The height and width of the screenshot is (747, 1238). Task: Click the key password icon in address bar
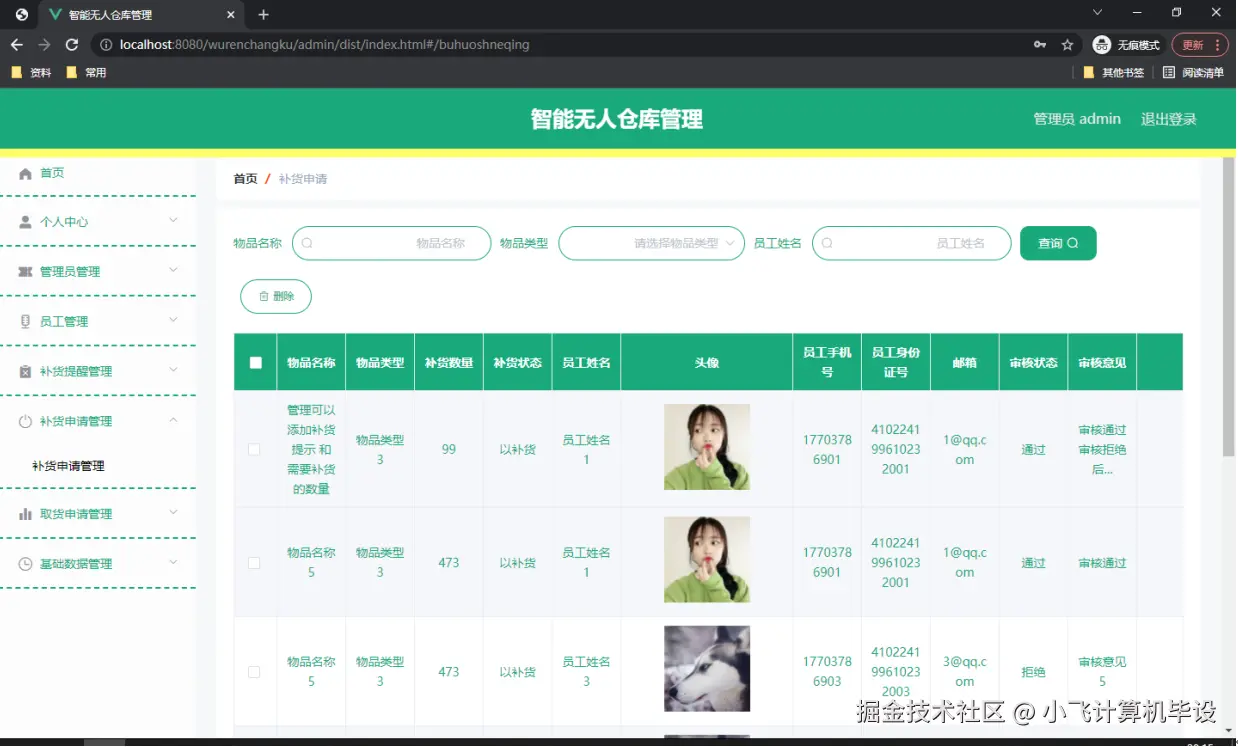pos(1040,45)
